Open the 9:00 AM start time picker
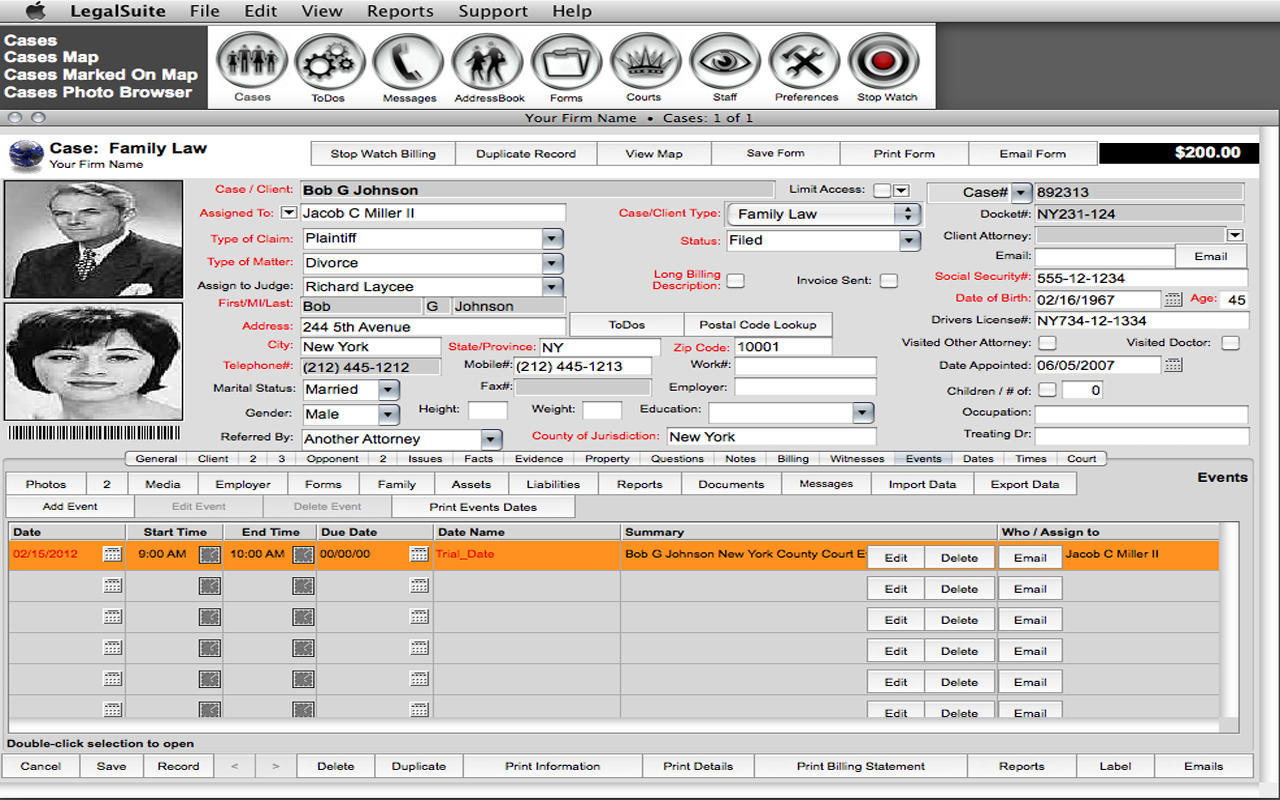 pyautogui.click(x=209, y=554)
